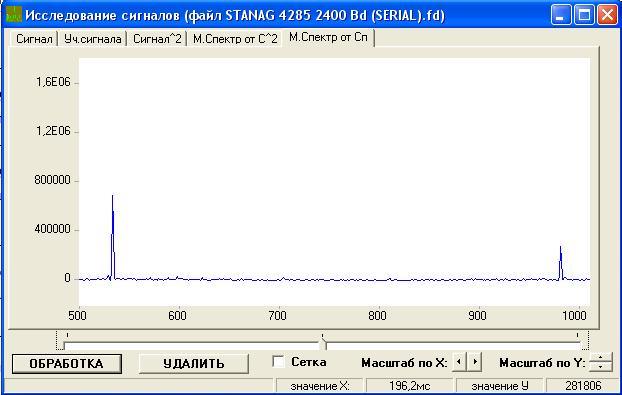Screen dimensions: 622x395
Task: Click the large spectrum peak near 535
Action: tap(113, 237)
